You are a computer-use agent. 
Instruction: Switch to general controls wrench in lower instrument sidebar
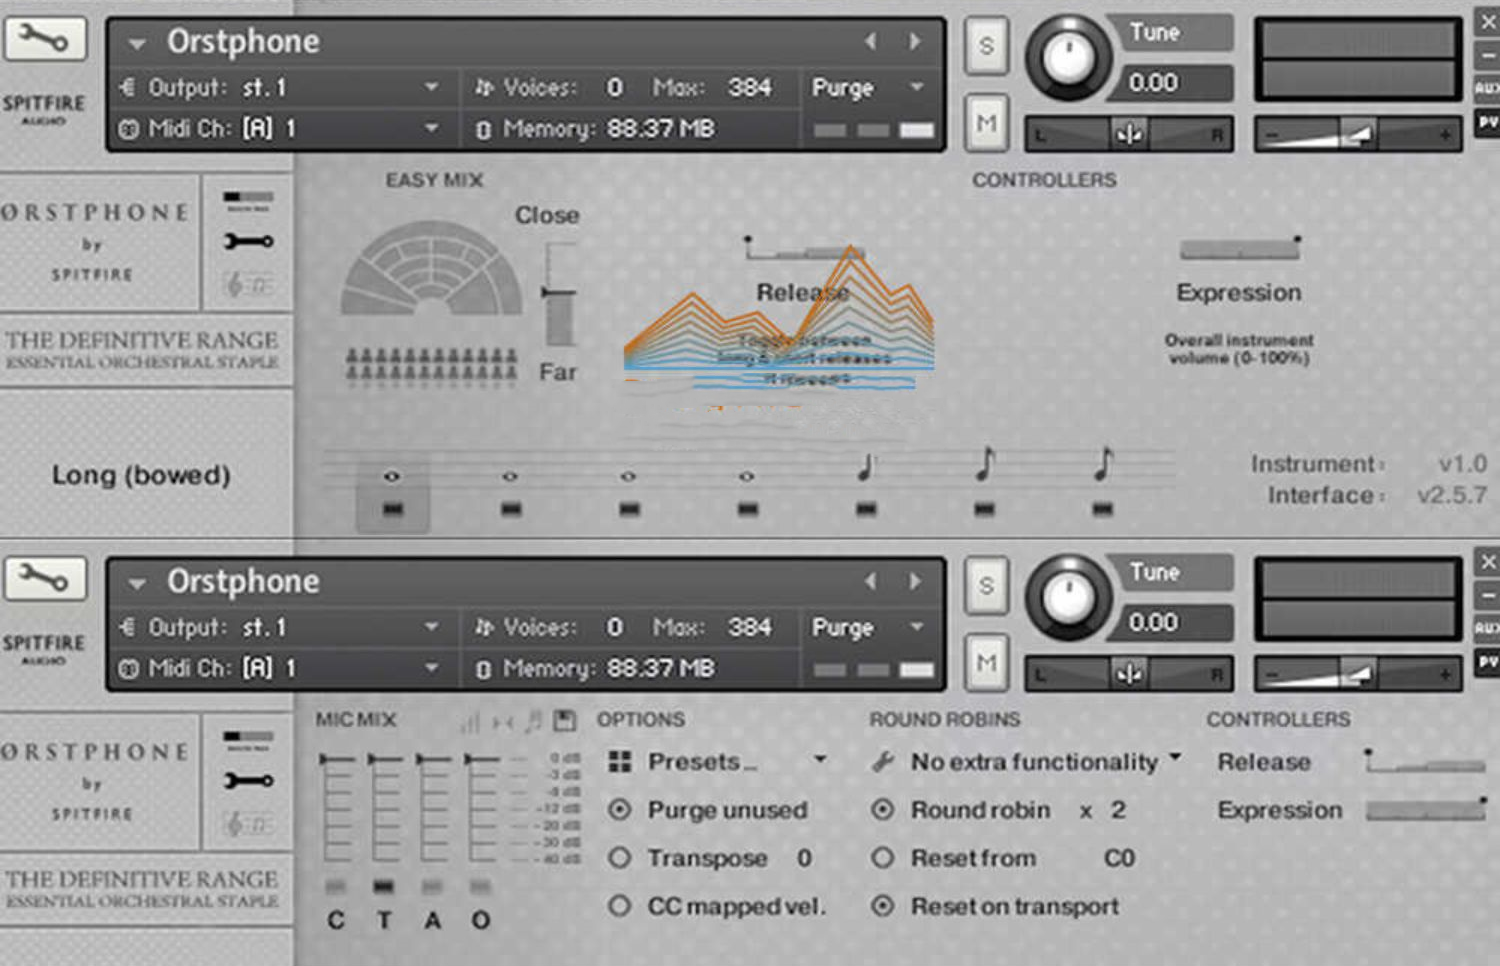tap(248, 781)
